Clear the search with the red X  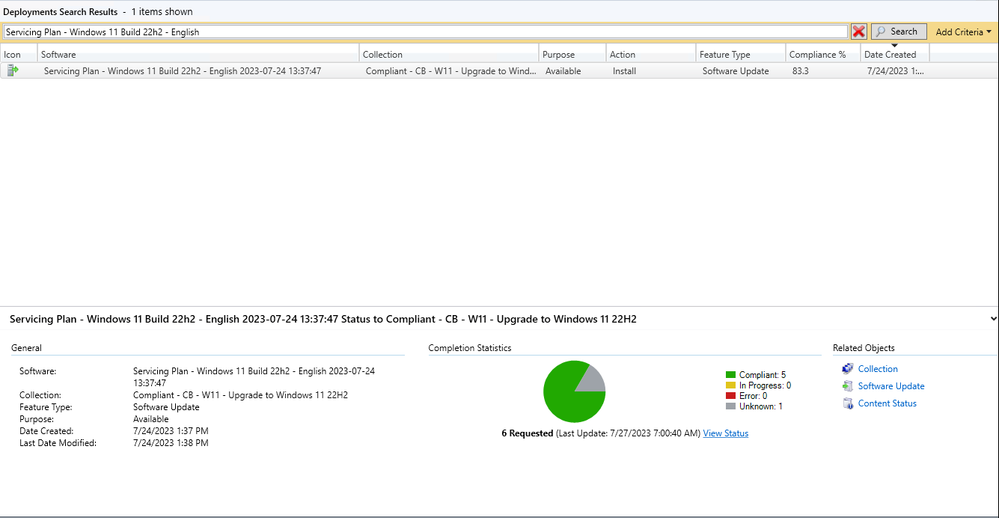pos(858,31)
